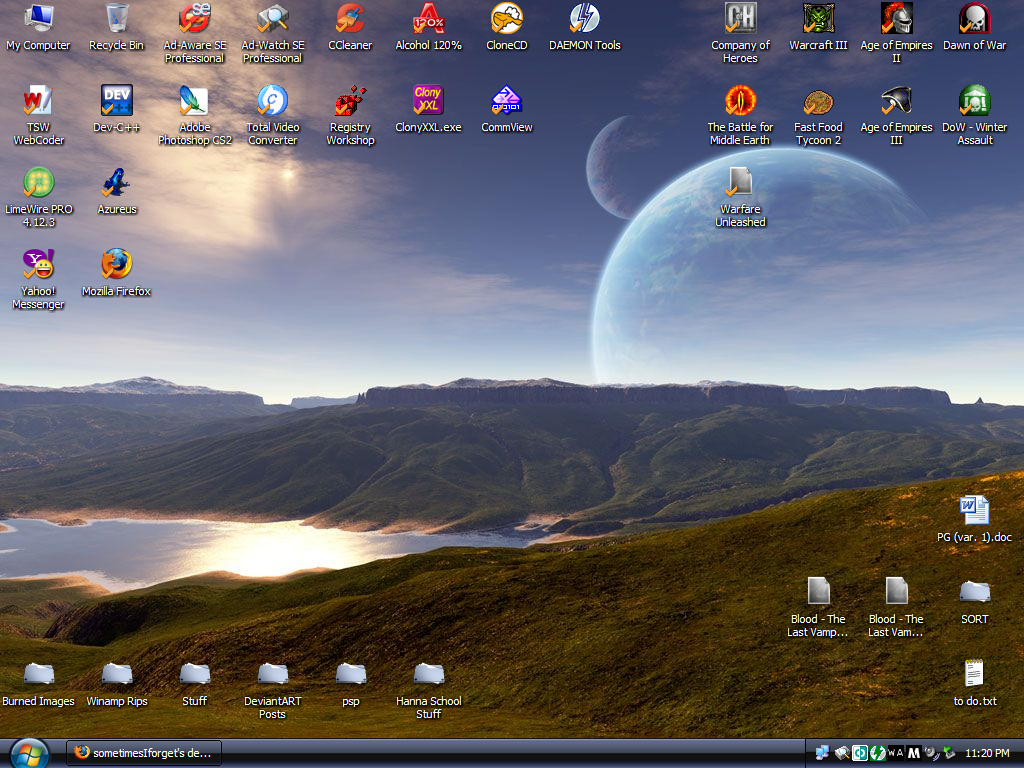Launch Warcraft III
Screen dimensions: 1024x768
coord(818,20)
